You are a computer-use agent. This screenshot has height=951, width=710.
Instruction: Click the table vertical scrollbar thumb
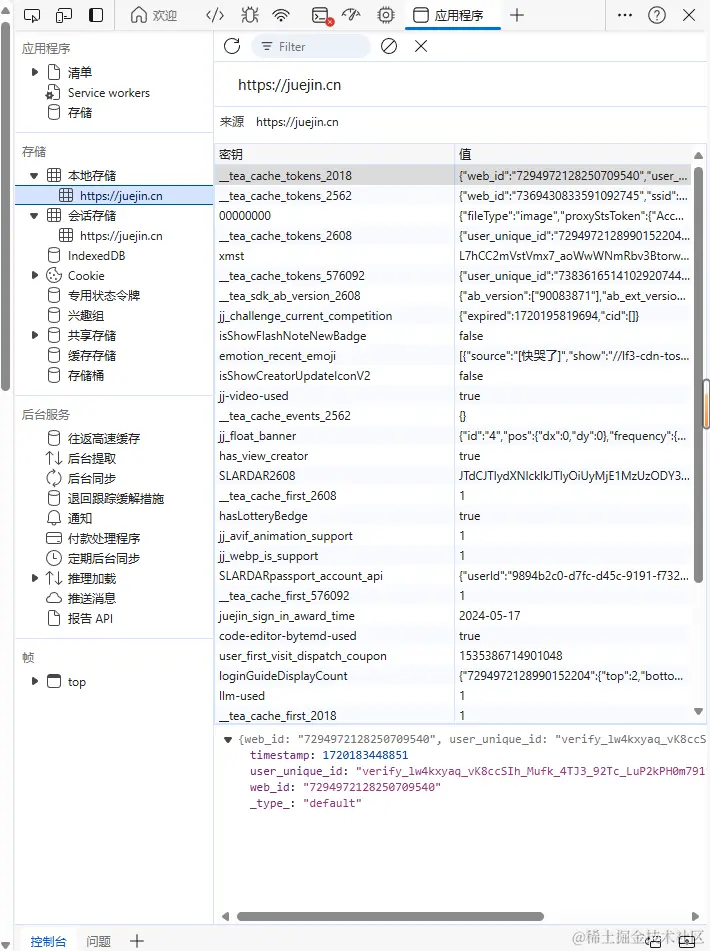[698, 375]
